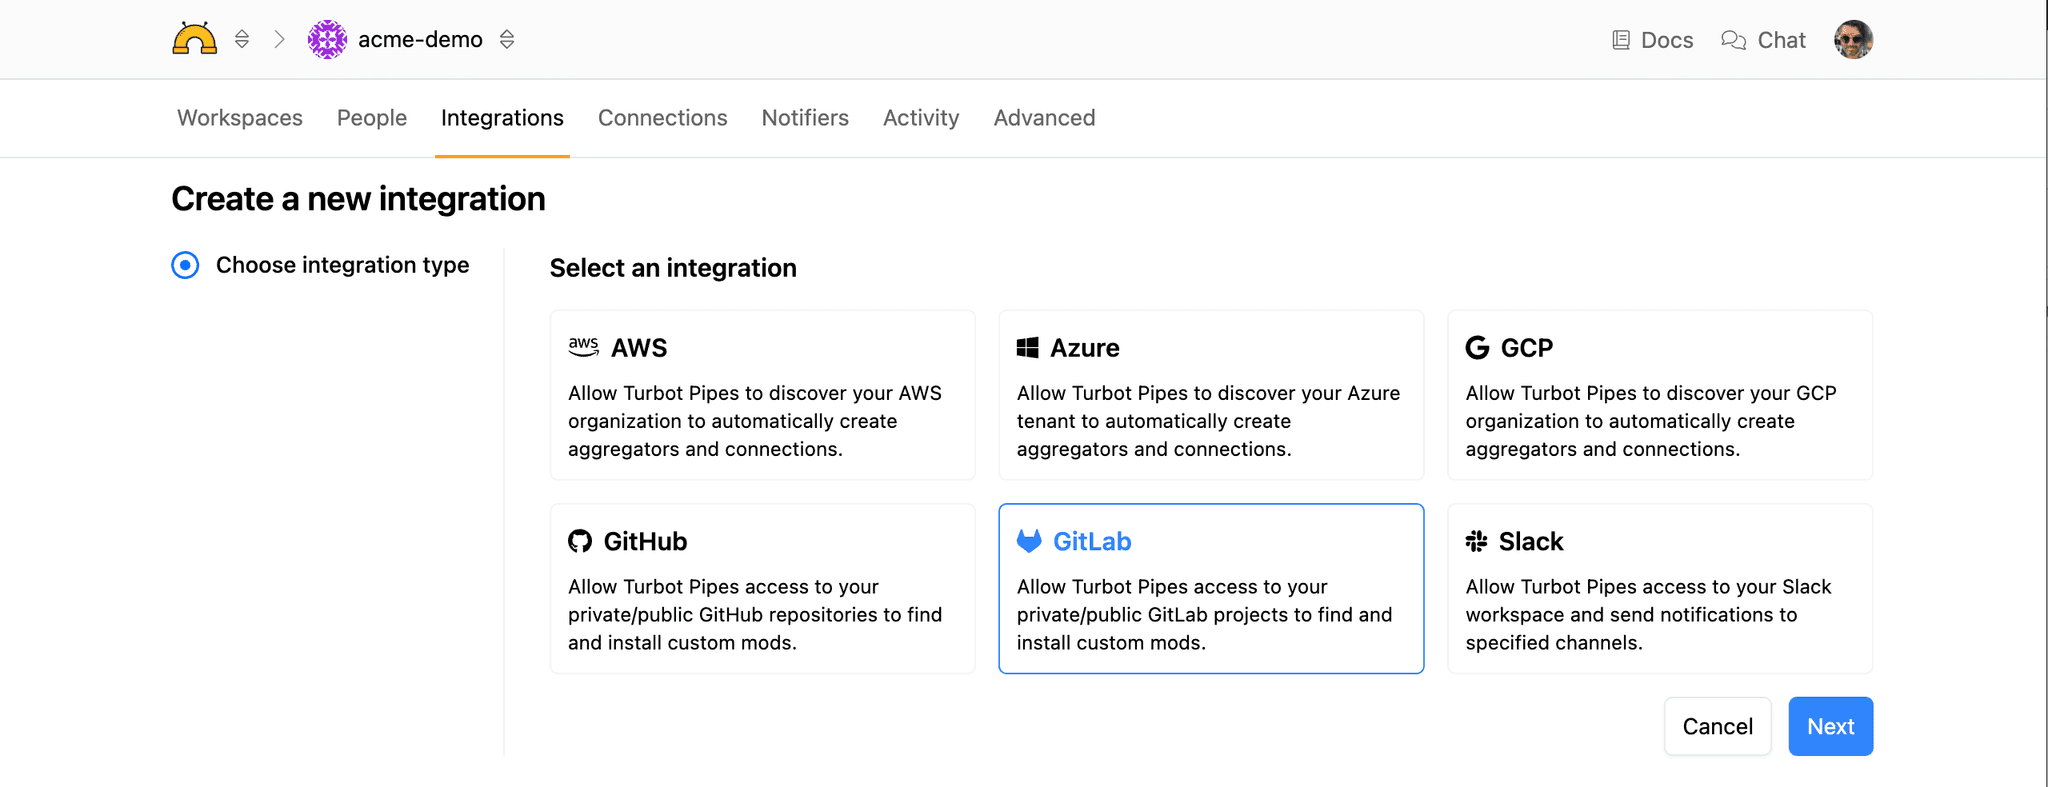Switch to the Workspaces tab
Screen dimensions: 2048x787
(240, 118)
